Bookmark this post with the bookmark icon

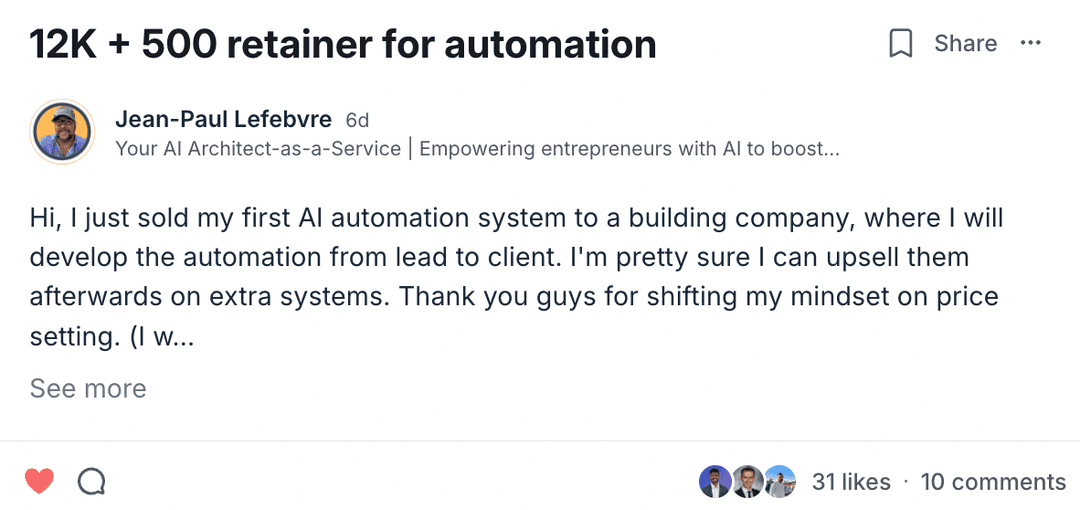click(x=900, y=44)
